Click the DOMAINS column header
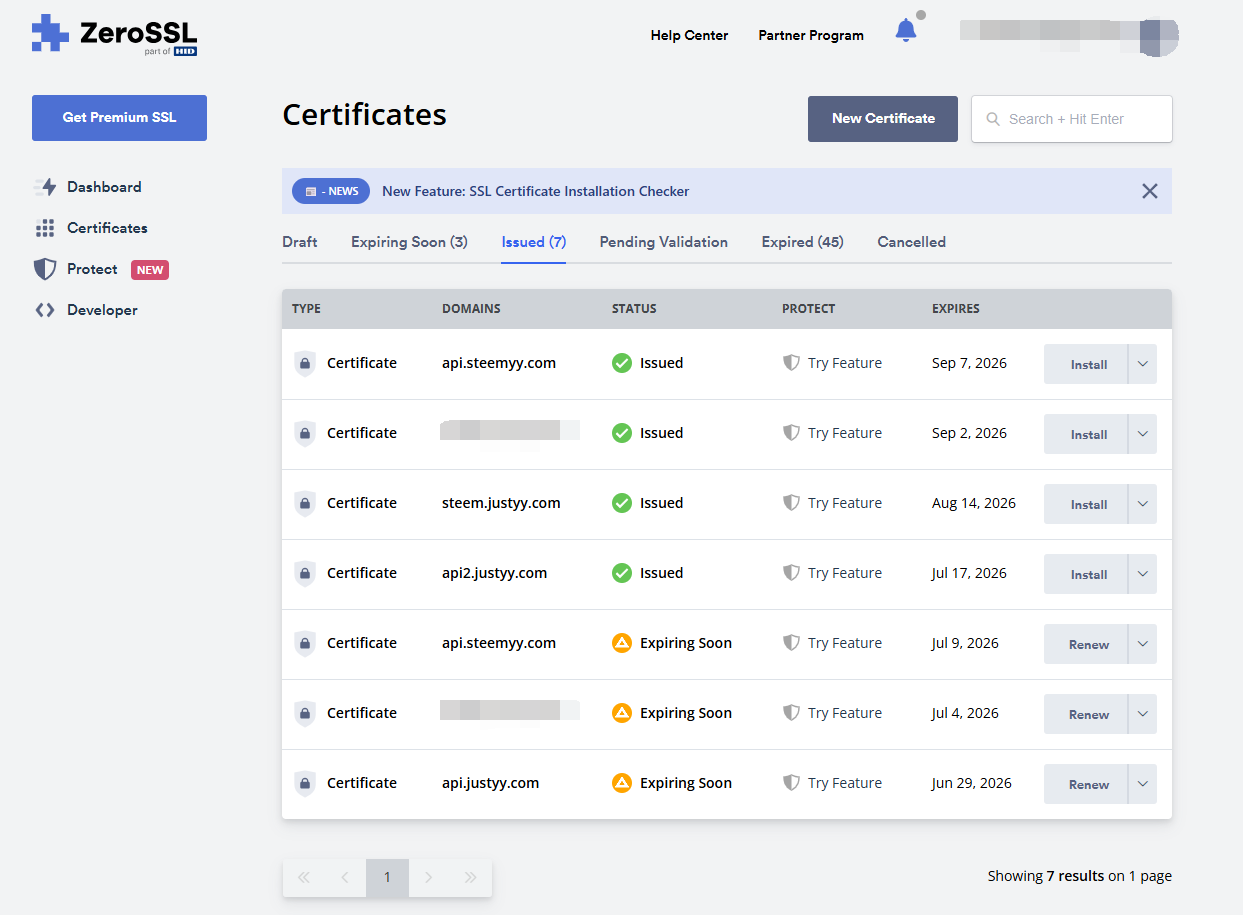This screenshot has height=915, width=1243. click(x=471, y=309)
